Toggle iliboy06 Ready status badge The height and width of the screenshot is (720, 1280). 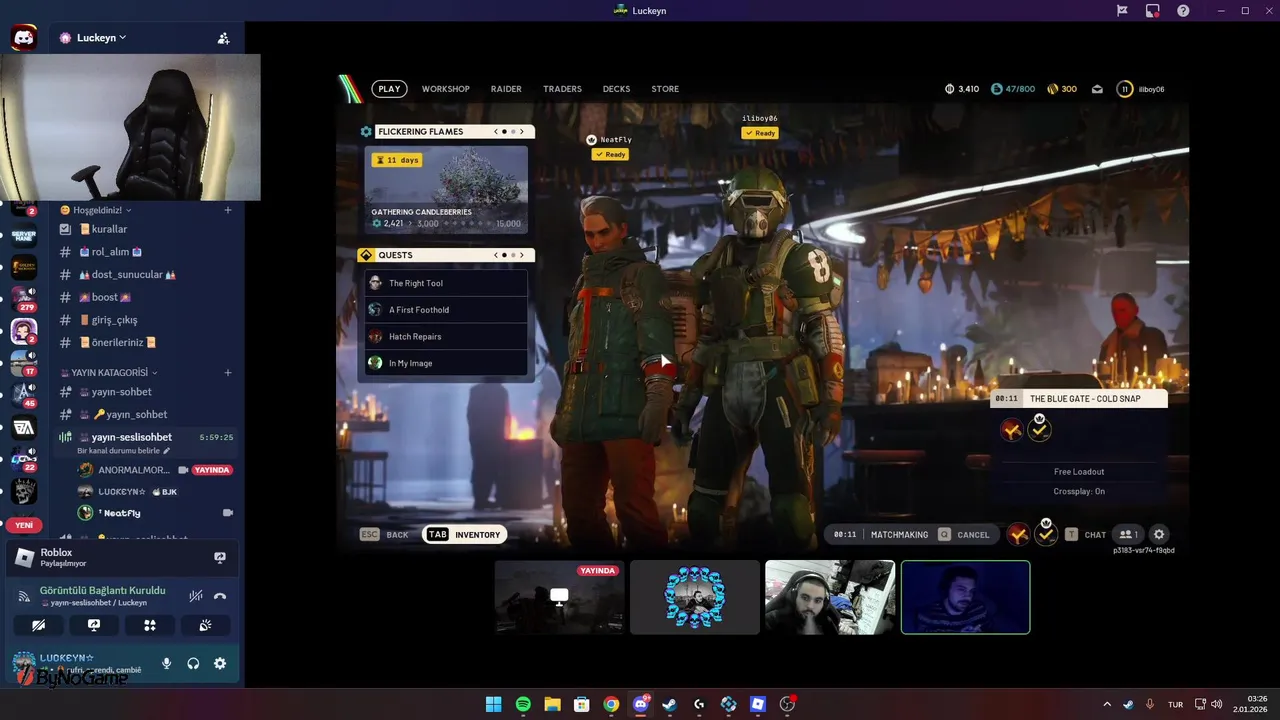(760, 133)
